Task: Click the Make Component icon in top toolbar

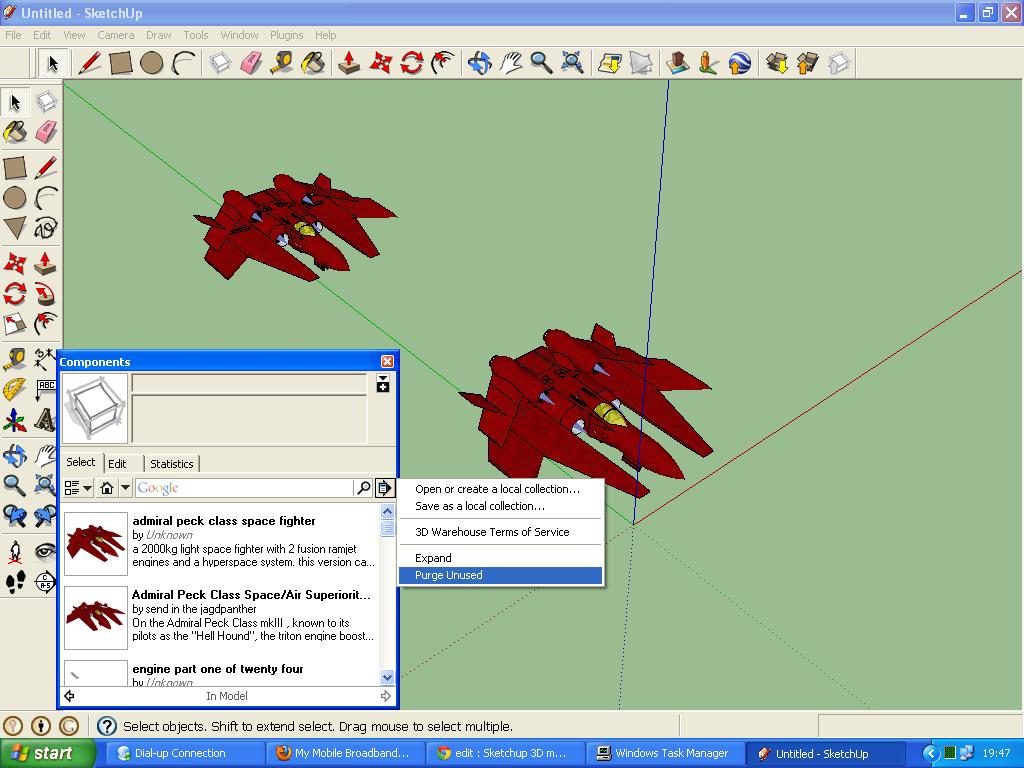Action: pyautogui.click(x=220, y=63)
